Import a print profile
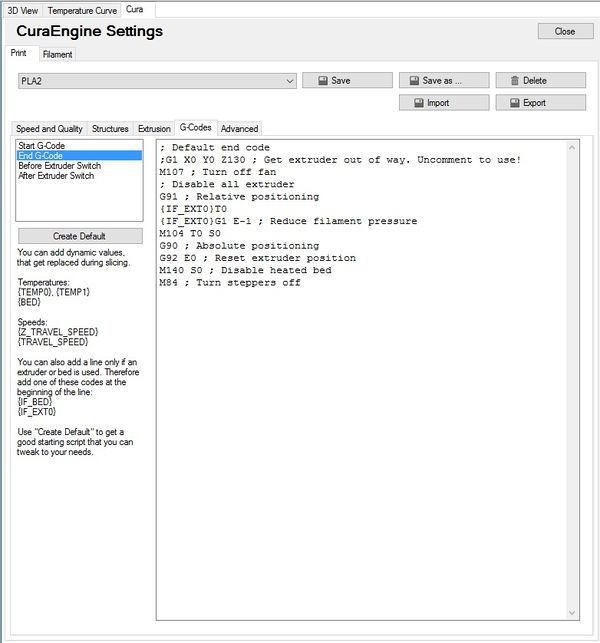Viewport: 600px width, 643px height. pyautogui.click(x=444, y=103)
